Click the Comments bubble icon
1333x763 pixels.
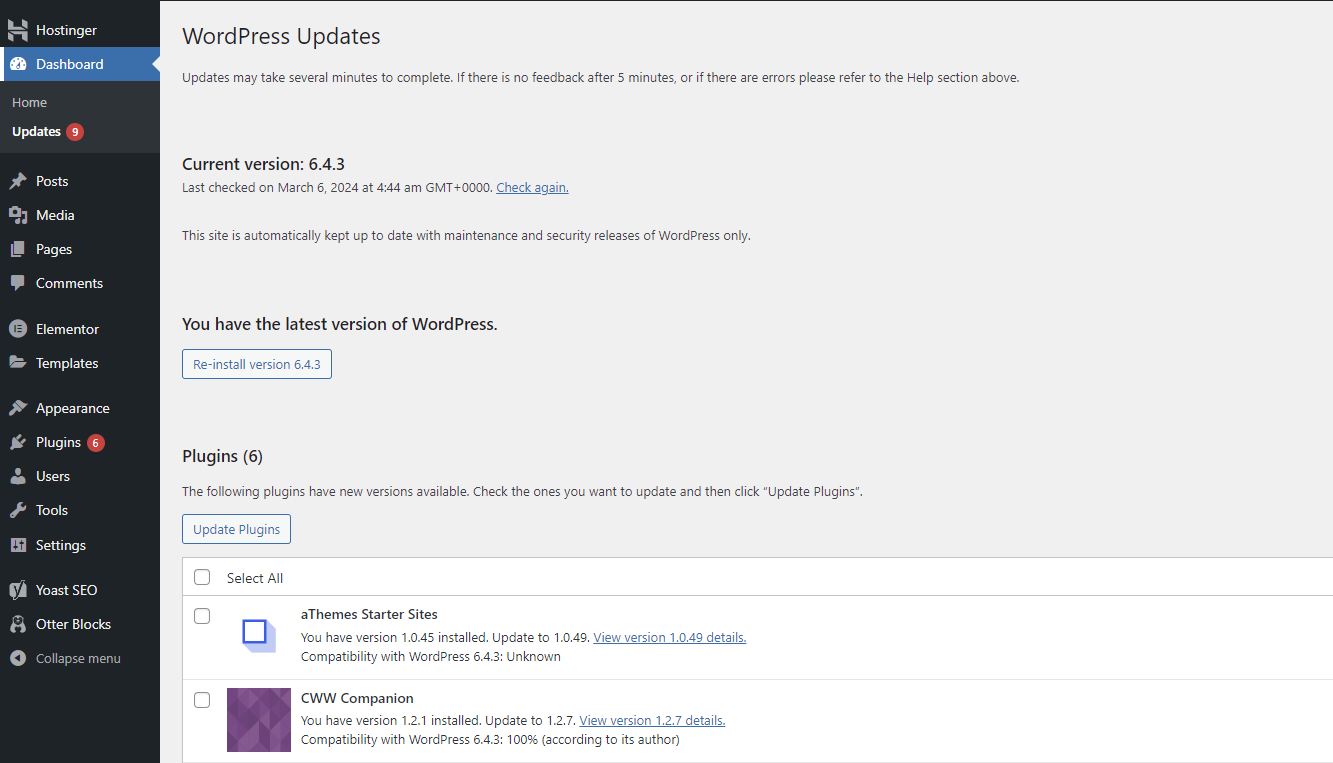(x=18, y=283)
